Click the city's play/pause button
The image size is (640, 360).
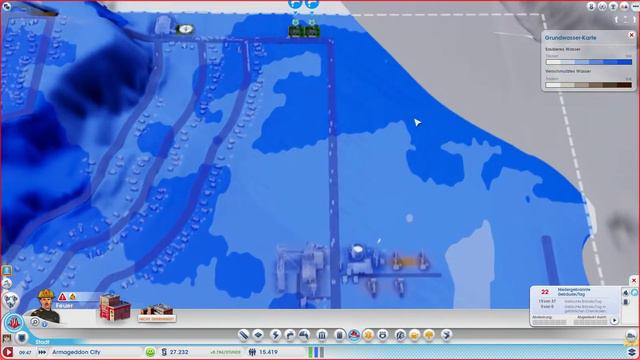coord(8,352)
